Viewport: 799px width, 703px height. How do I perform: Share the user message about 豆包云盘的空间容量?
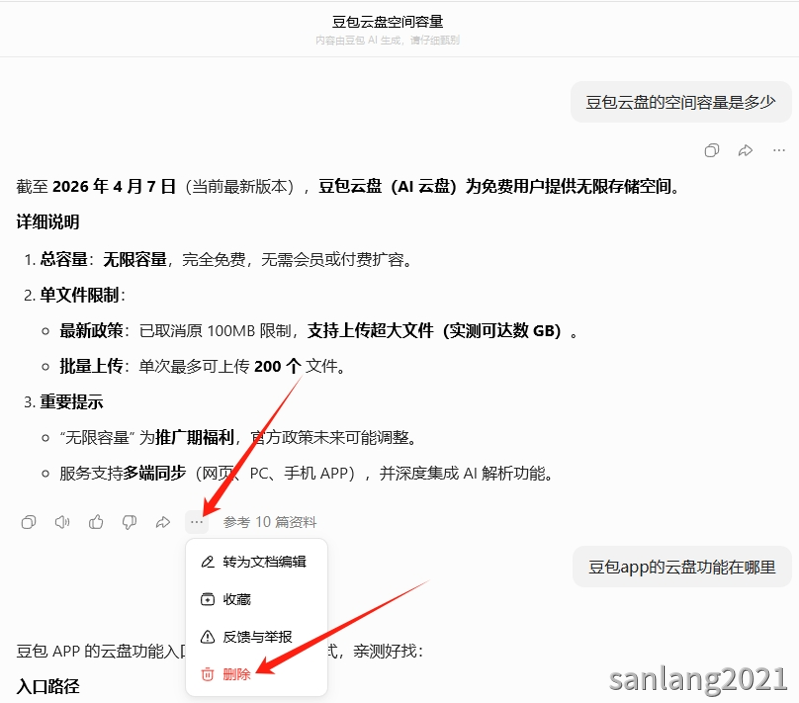pos(745,150)
